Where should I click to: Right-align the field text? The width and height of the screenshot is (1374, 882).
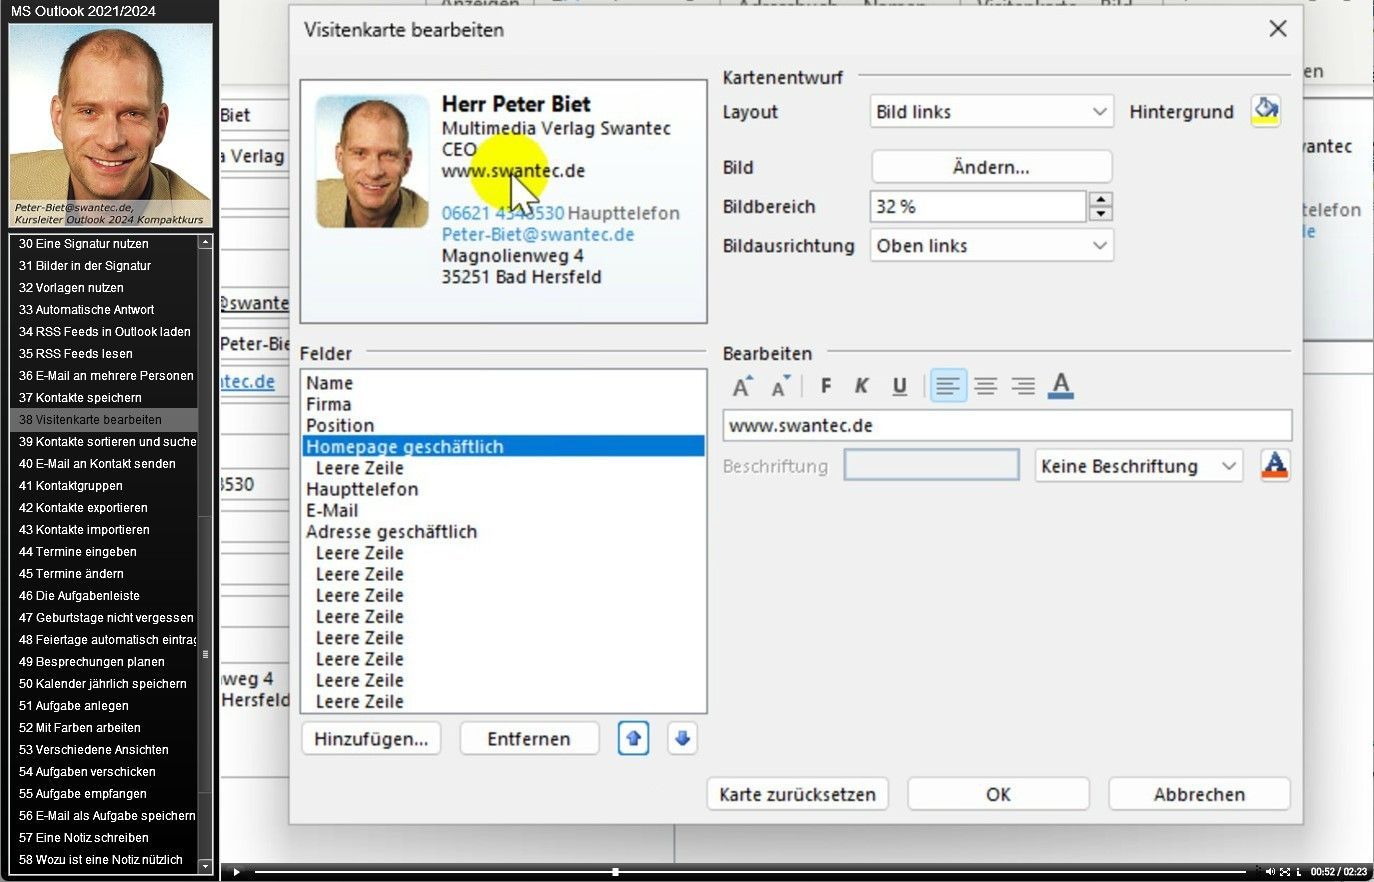1023,386
